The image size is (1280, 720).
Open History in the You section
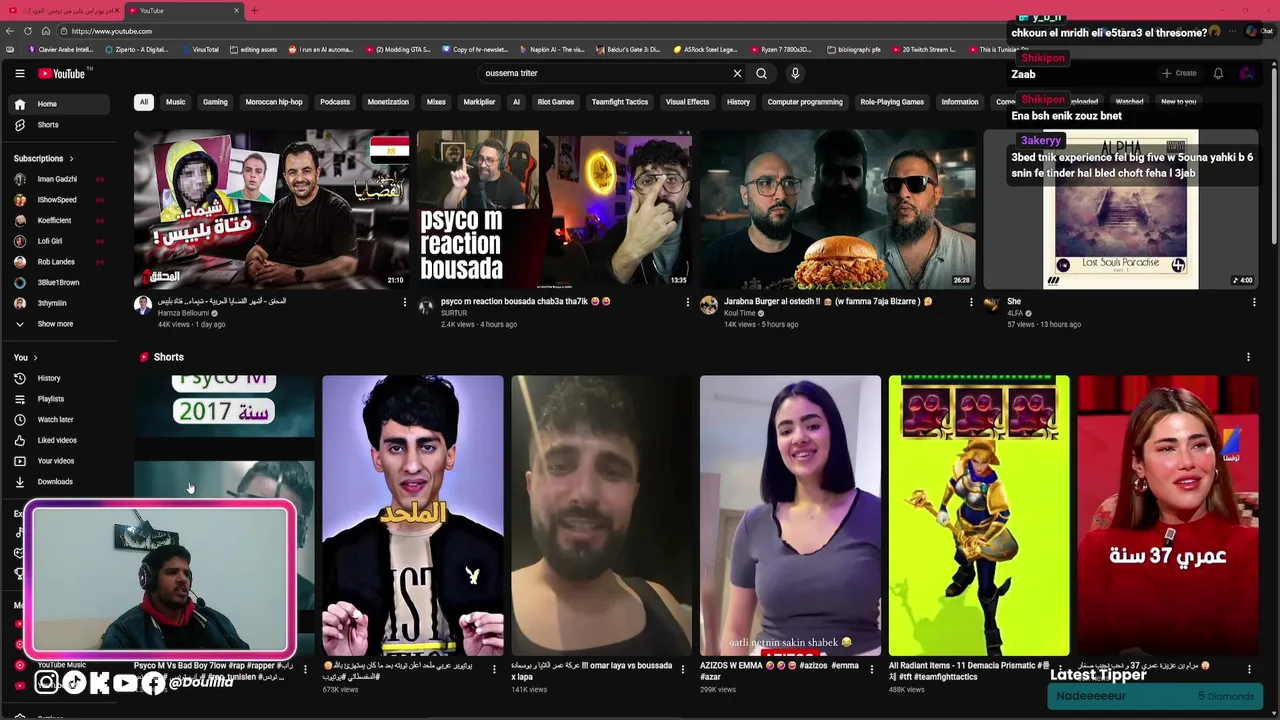(60, 378)
